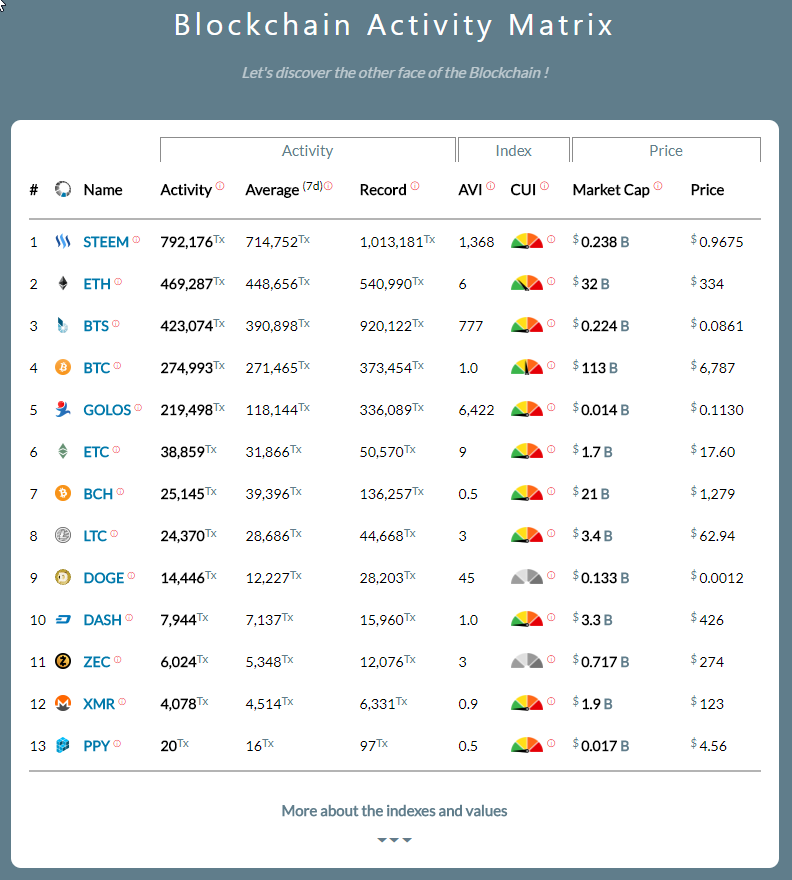Click the ZEC coin logo icon
792x880 pixels.
(63, 661)
